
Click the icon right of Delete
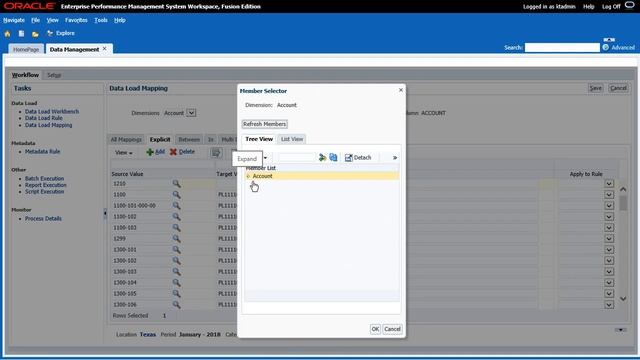[x=216, y=153]
